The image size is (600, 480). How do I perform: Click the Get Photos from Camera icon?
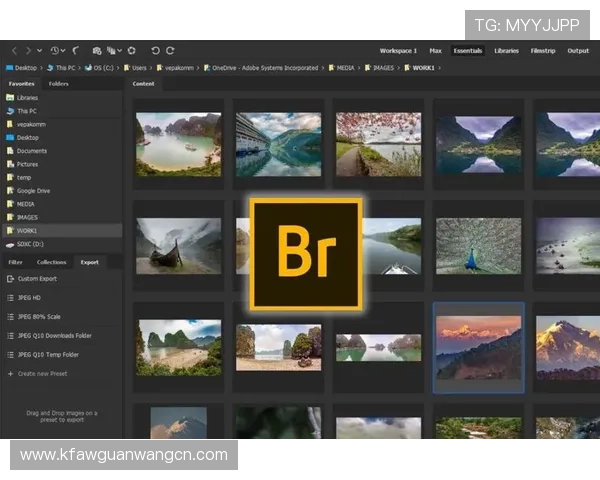[97, 50]
